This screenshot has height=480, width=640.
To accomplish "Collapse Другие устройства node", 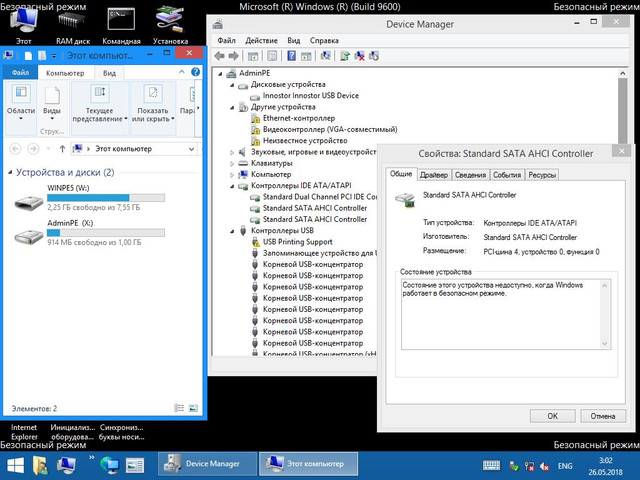I will point(232,108).
